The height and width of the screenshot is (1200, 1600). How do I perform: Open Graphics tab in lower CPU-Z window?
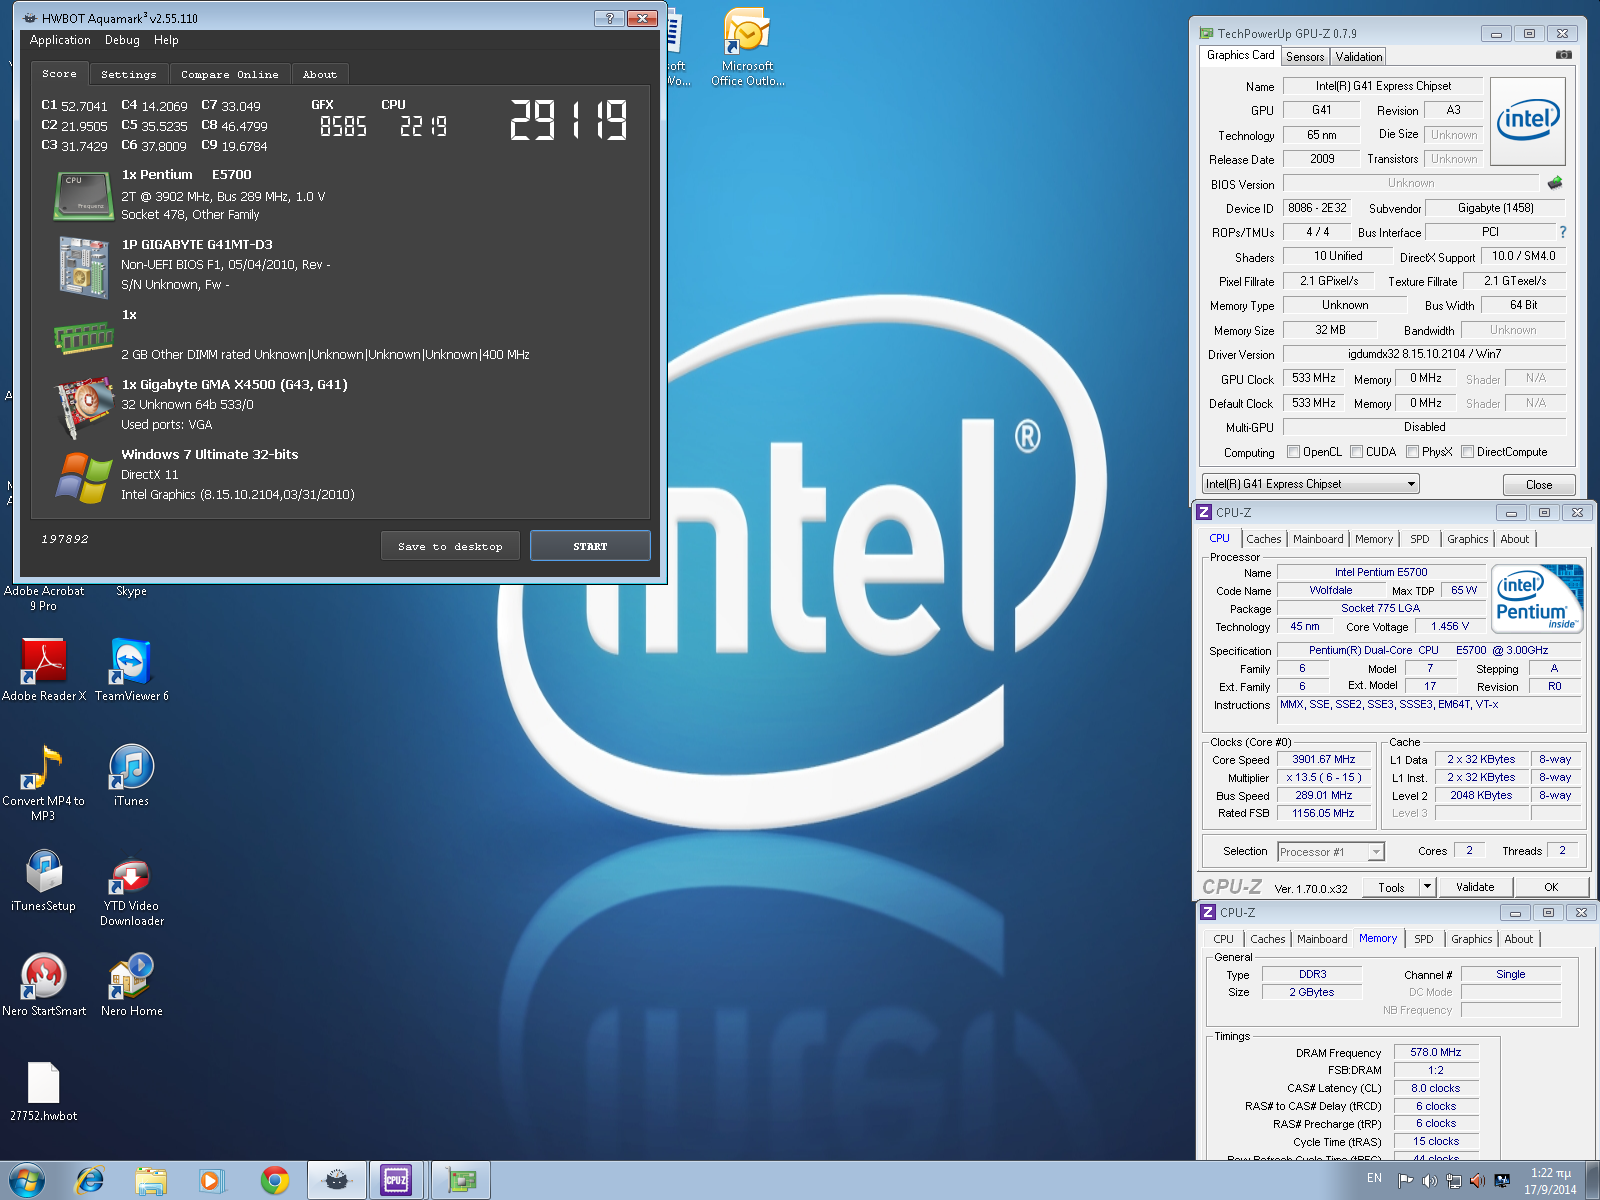(1472, 939)
